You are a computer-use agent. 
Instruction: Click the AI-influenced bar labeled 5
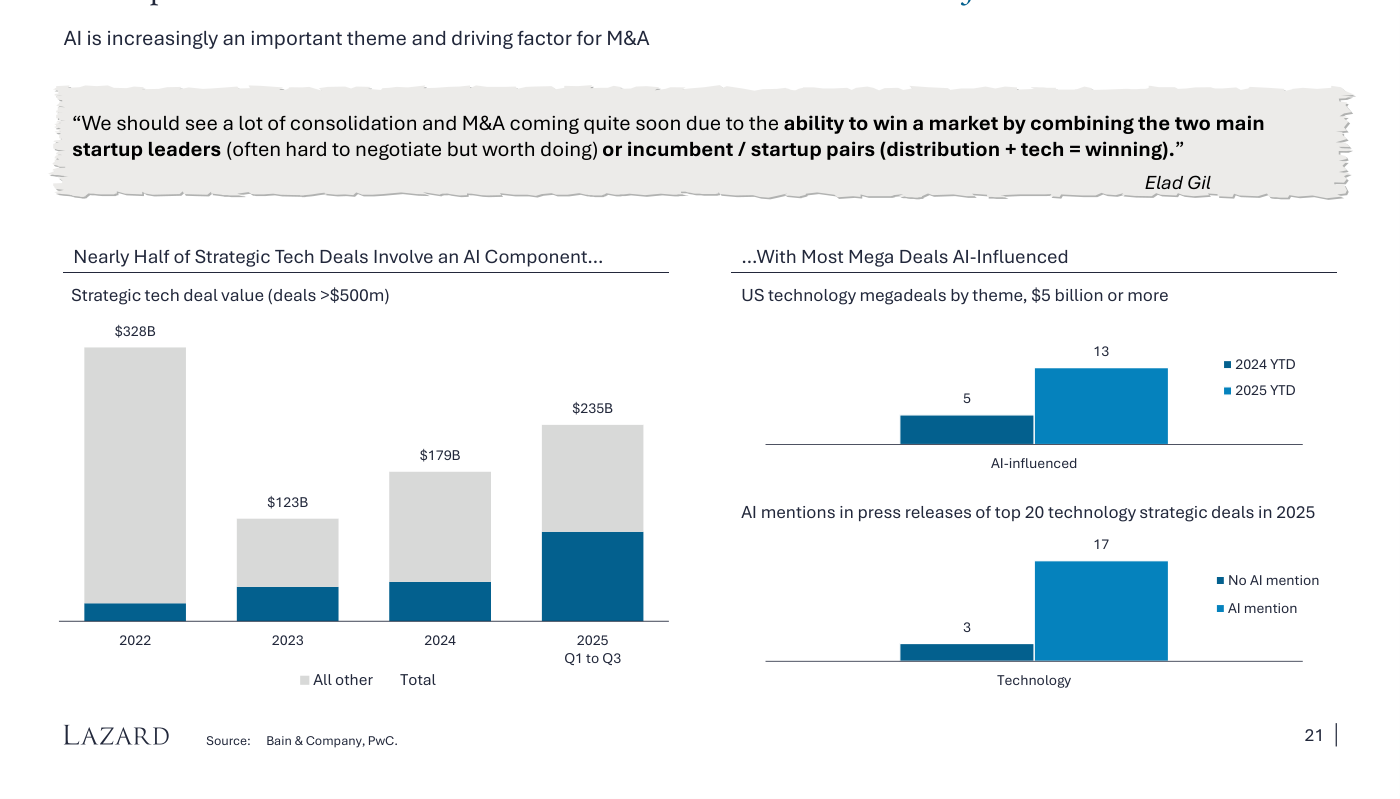click(966, 429)
